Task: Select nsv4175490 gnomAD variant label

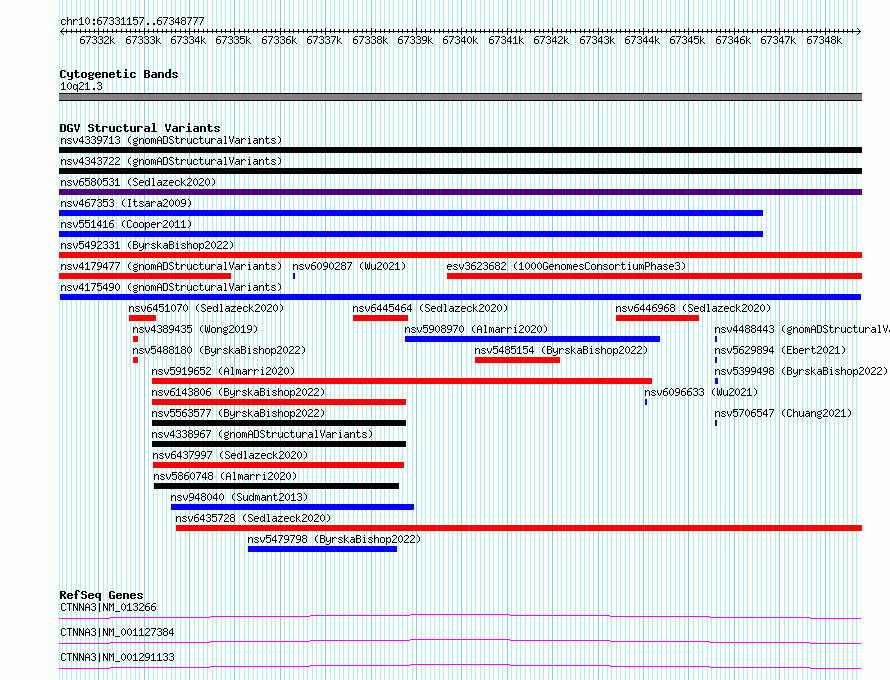Action: [171, 287]
